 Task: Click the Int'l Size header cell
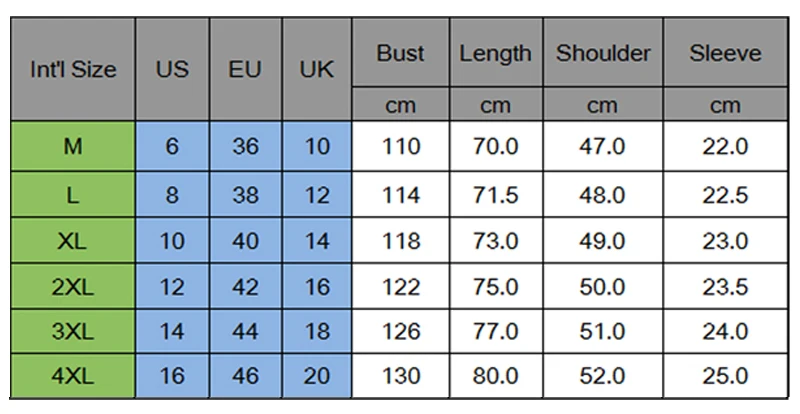coord(73,69)
